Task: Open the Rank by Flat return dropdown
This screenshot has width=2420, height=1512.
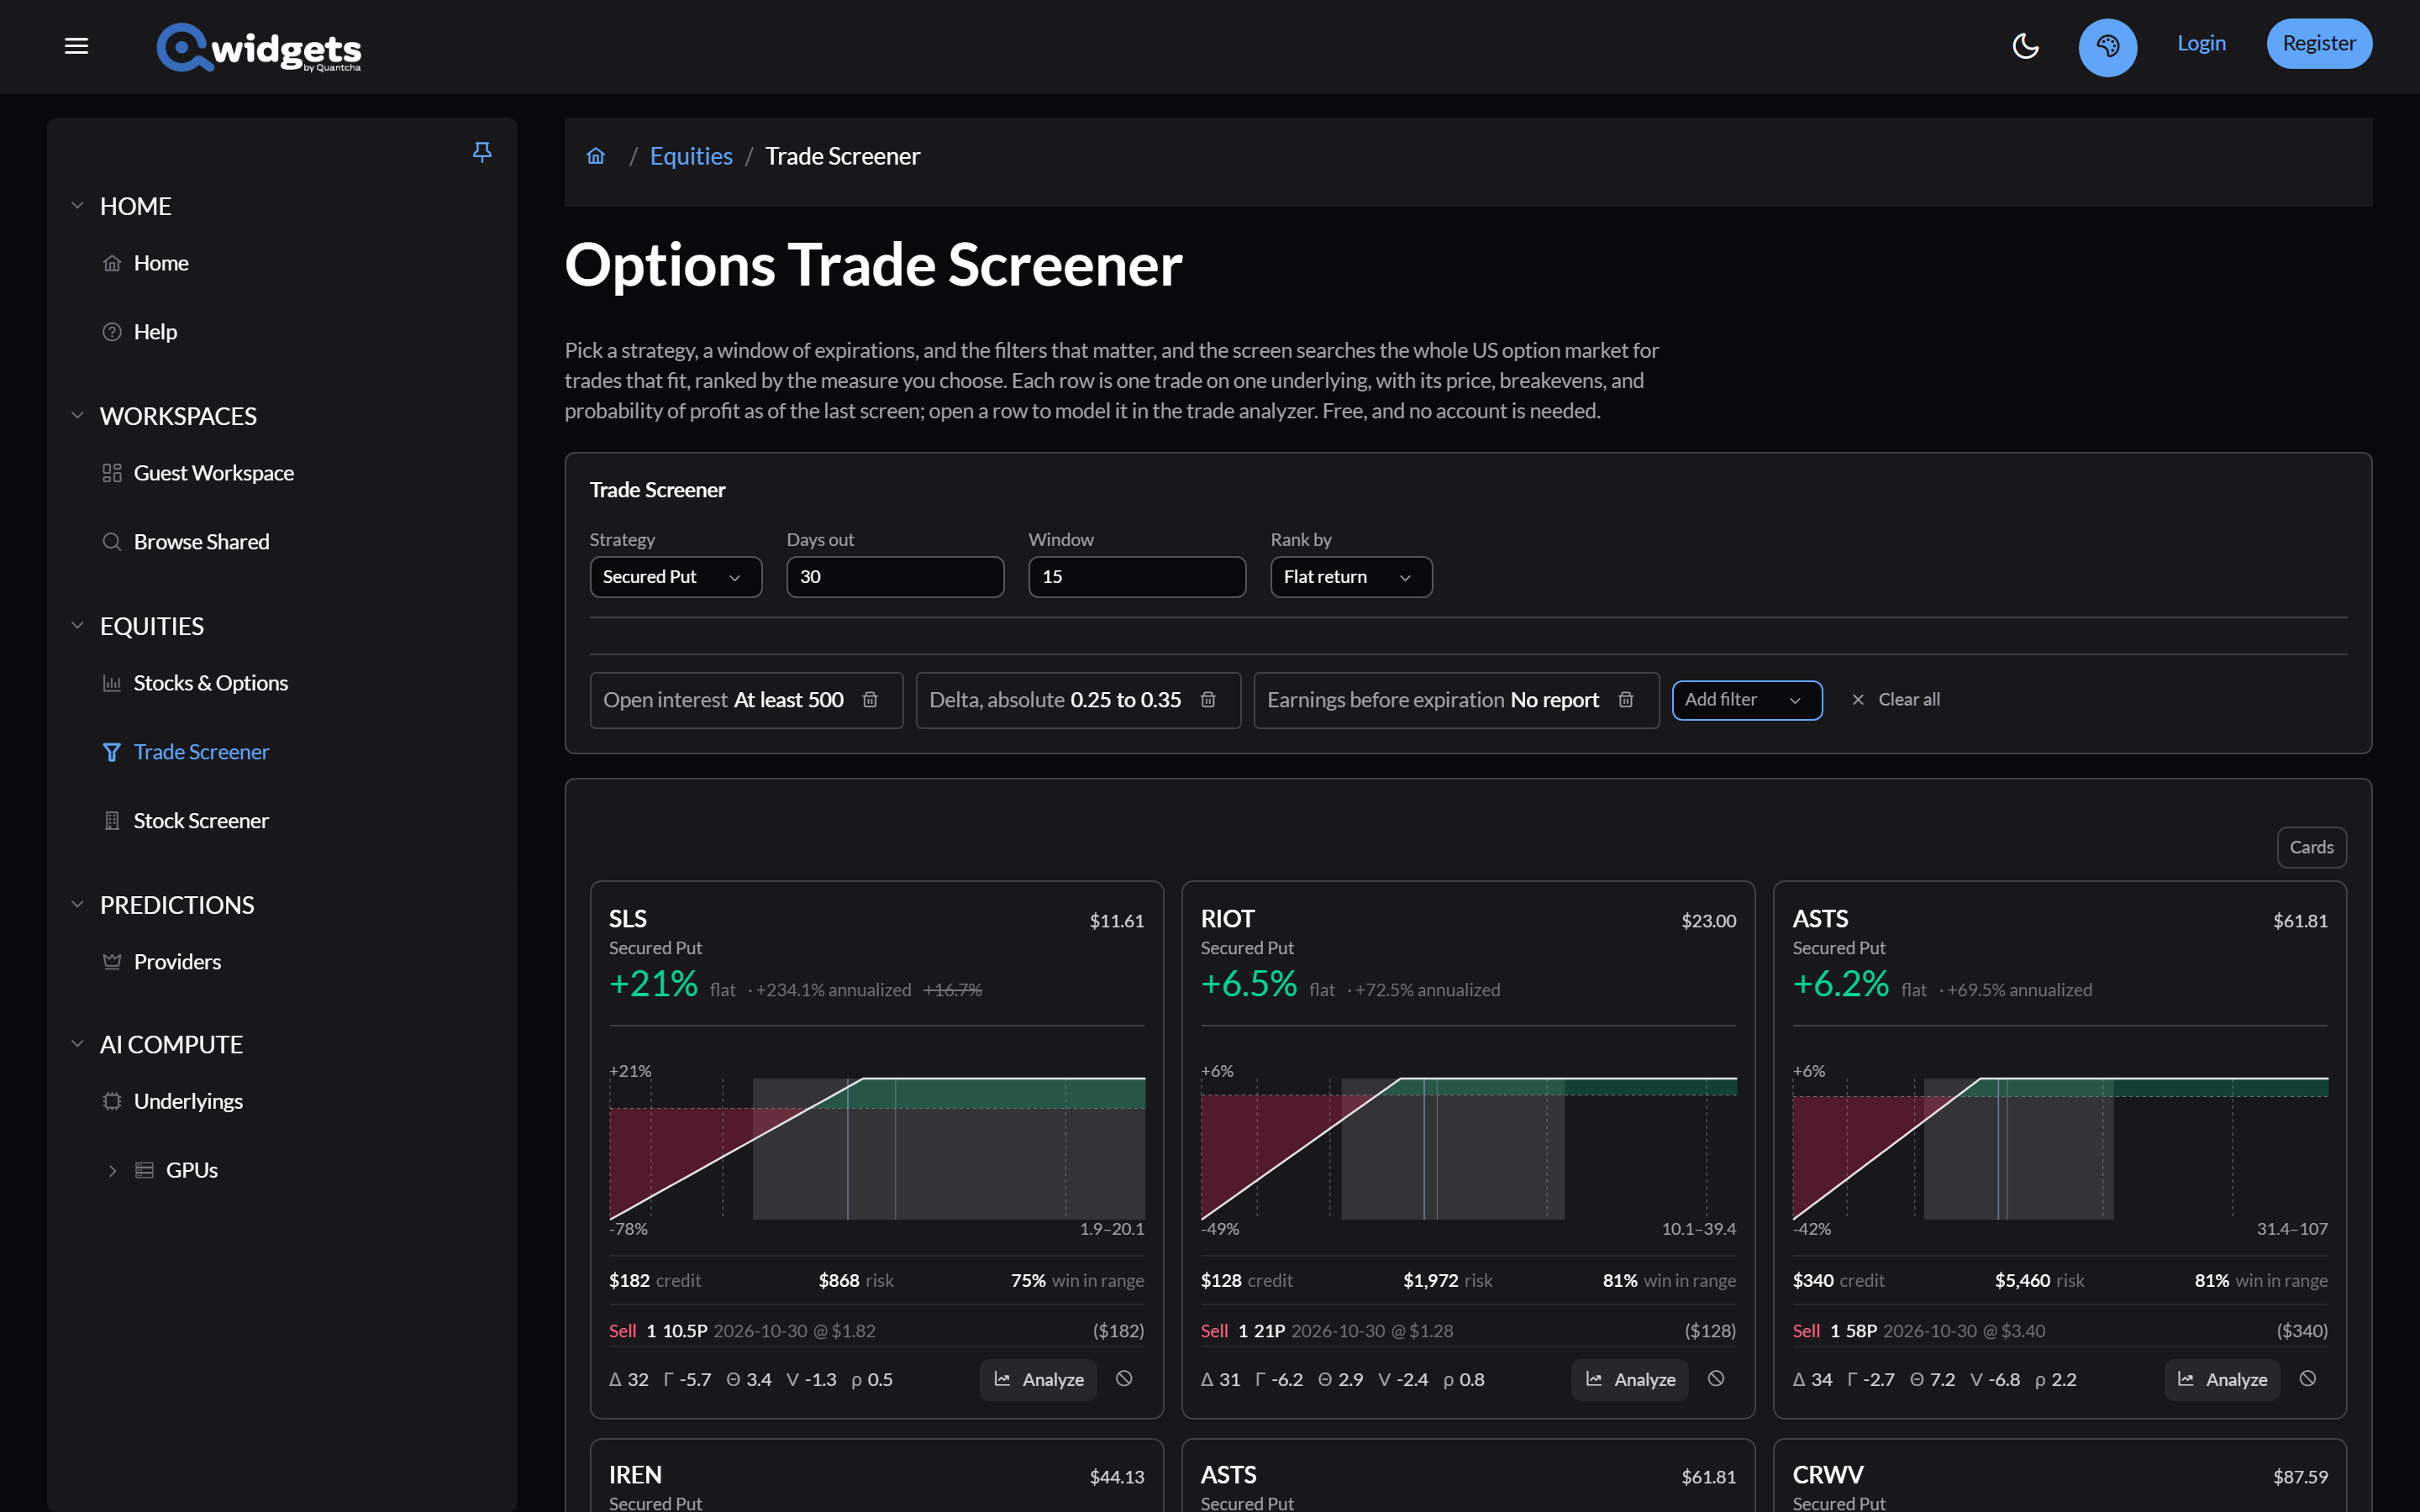Action: point(1351,577)
